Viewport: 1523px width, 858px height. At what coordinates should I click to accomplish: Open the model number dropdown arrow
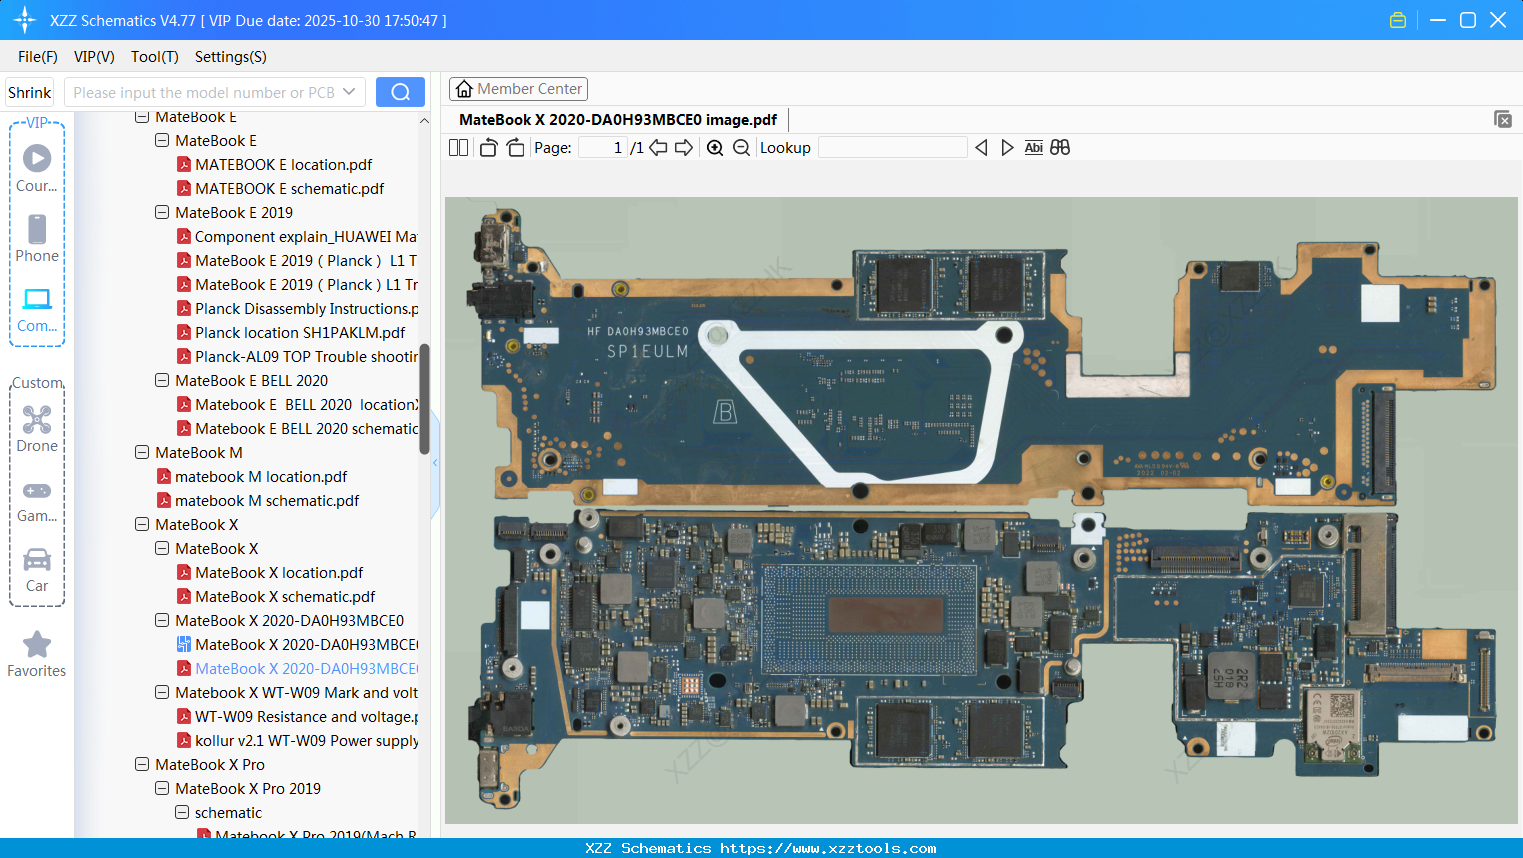click(349, 92)
